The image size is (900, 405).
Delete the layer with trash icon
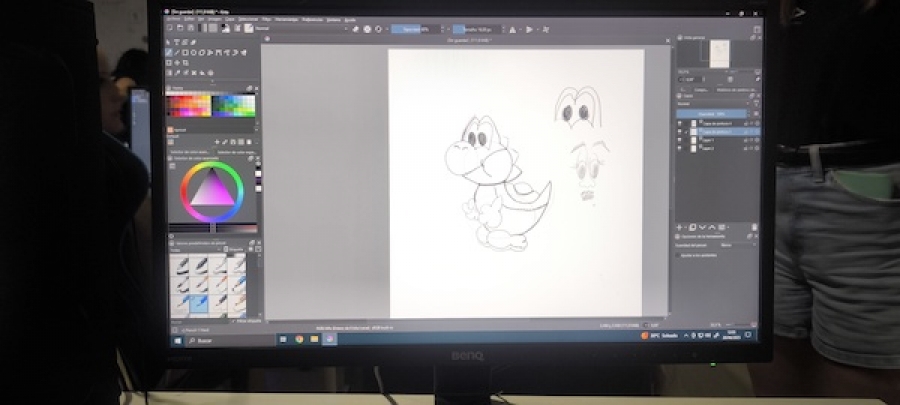754,227
